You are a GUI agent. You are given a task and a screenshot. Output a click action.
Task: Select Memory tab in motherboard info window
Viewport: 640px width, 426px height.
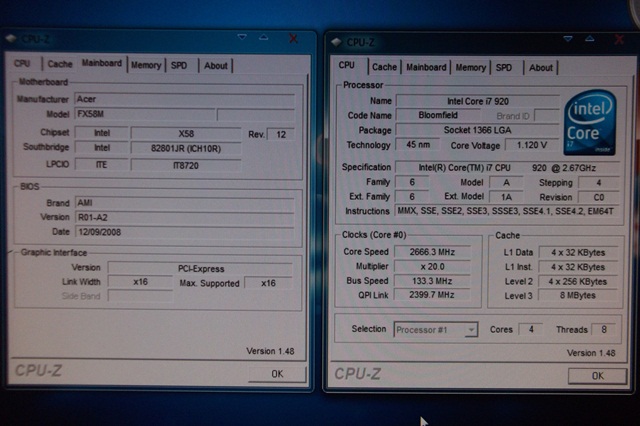tap(145, 65)
